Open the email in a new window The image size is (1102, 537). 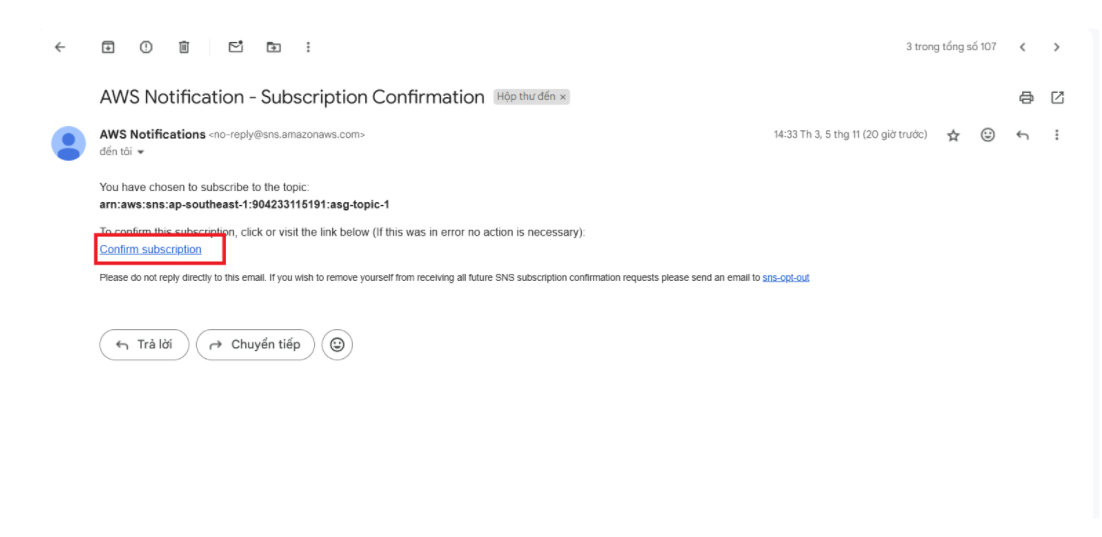click(x=1058, y=98)
